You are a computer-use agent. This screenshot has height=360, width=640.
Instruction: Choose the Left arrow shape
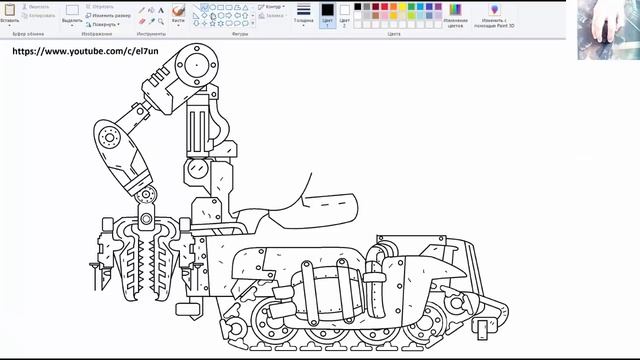(237, 16)
